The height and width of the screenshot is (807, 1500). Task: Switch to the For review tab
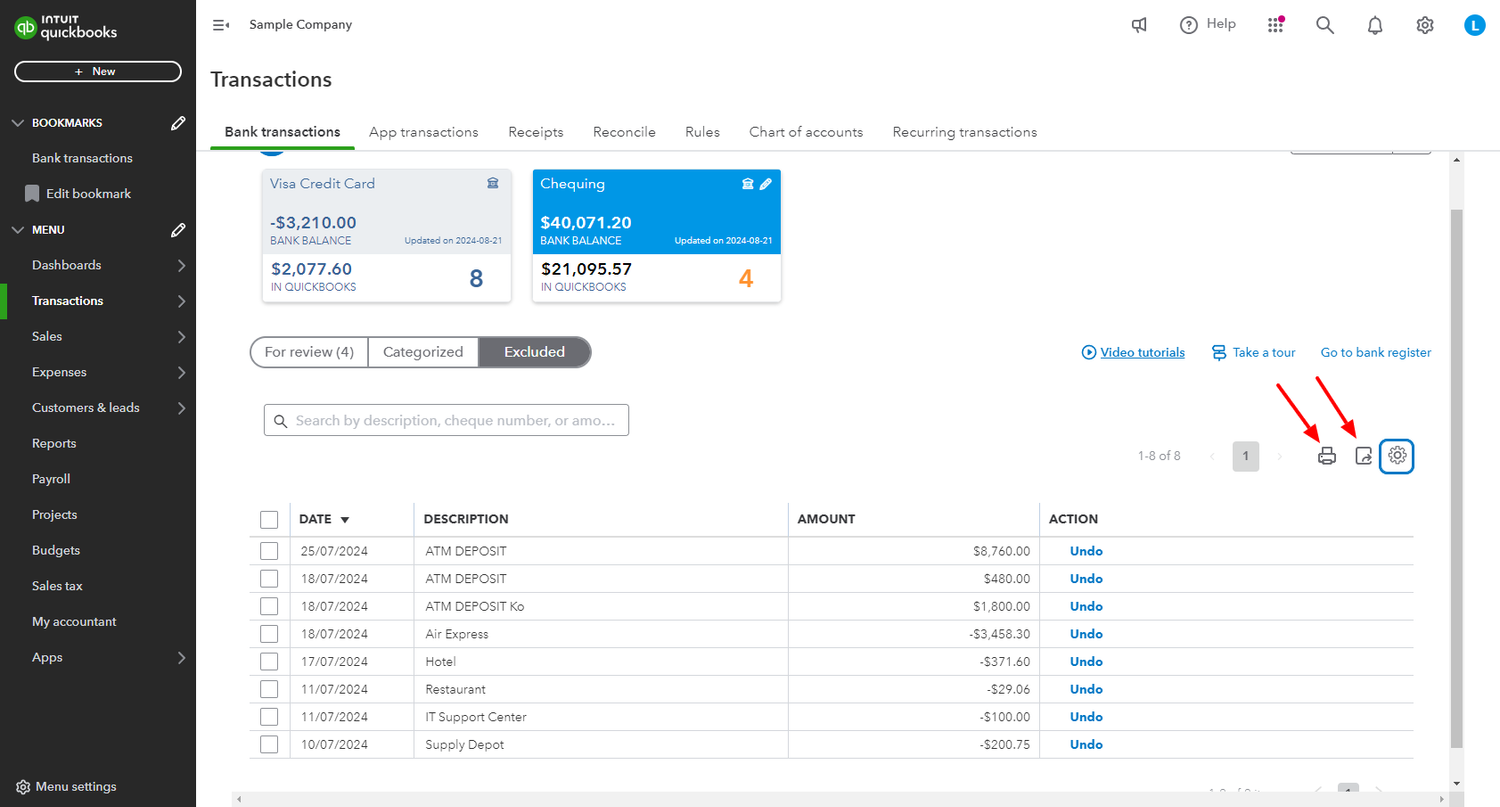[309, 352]
